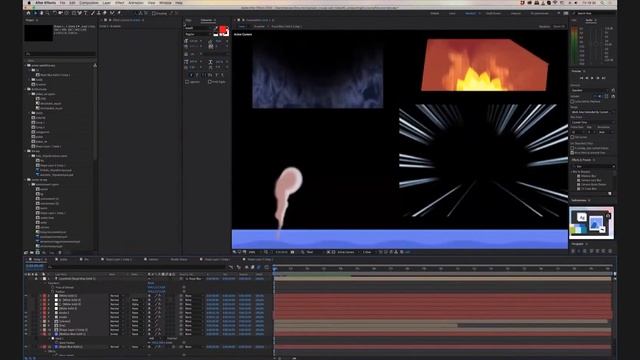
Task: Open the Animation menu
Action: tap(136, 3)
